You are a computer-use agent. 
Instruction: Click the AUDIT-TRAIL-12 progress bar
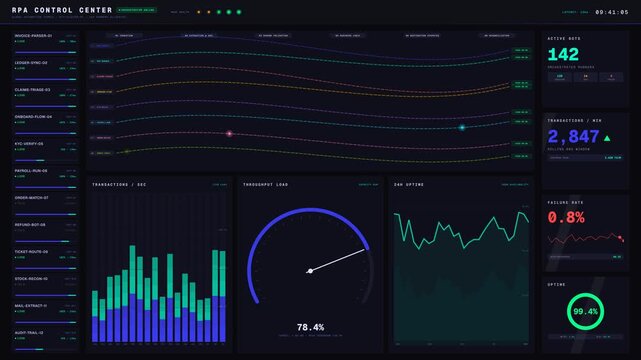45,349
